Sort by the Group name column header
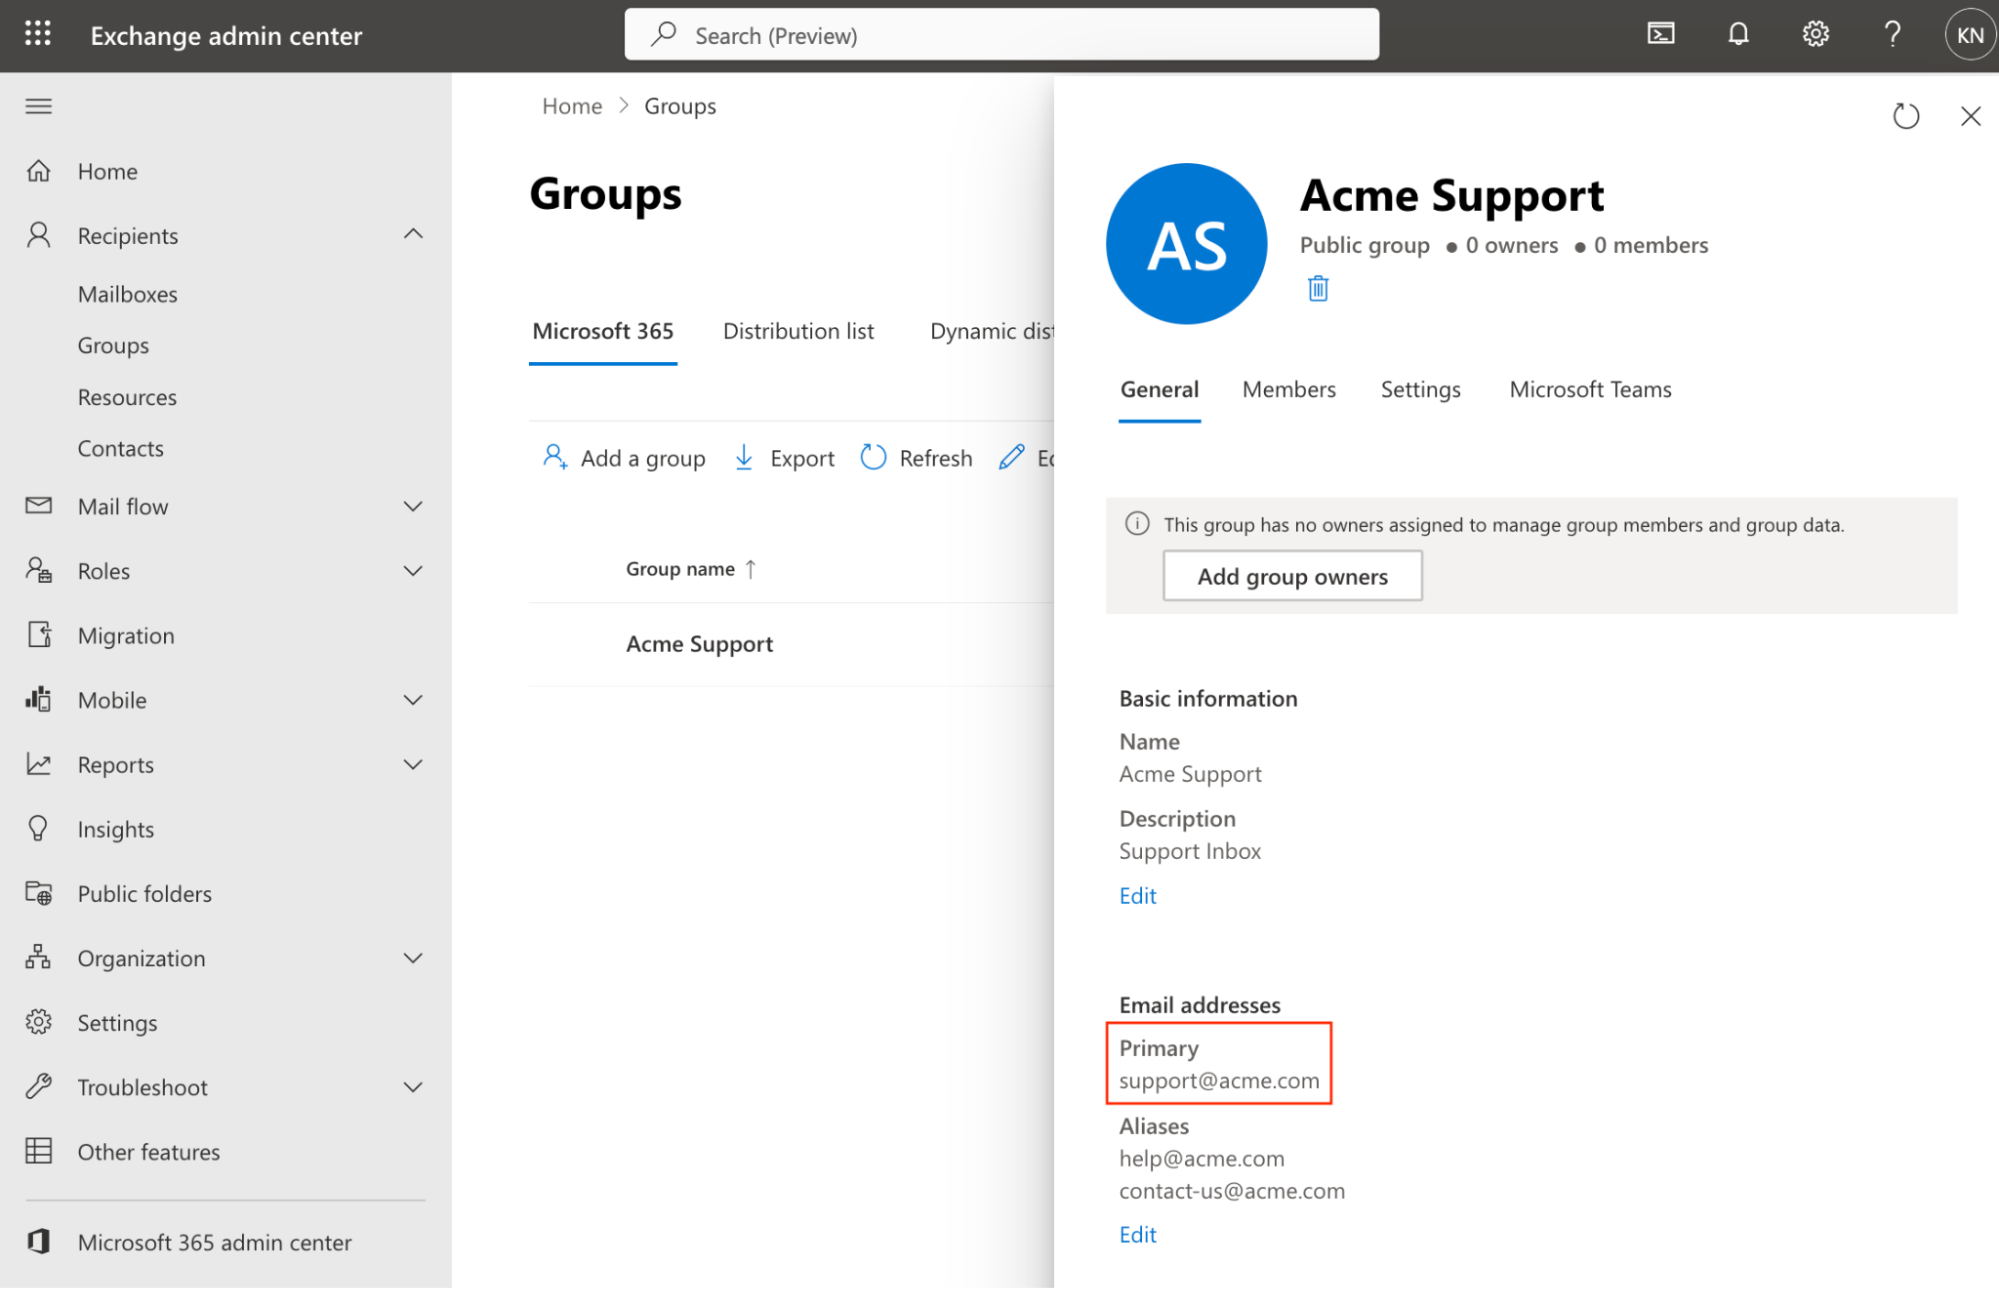The image size is (1999, 1289). 691,569
